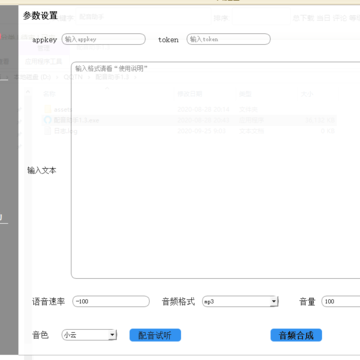Screen dimensions: 360x360
Task: Expand the 音频格式 mp3 dropdown arrow
Action: click(x=274, y=302)
